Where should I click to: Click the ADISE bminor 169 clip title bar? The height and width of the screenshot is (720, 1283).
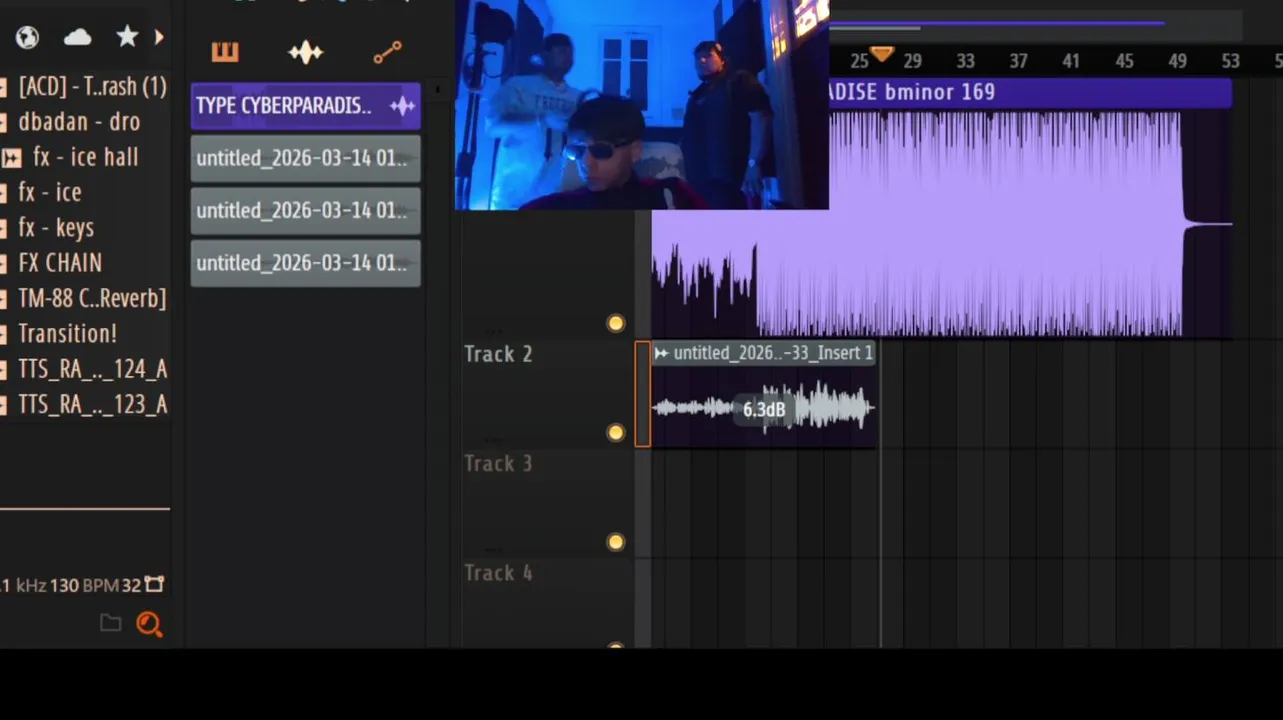(1030, 93)
